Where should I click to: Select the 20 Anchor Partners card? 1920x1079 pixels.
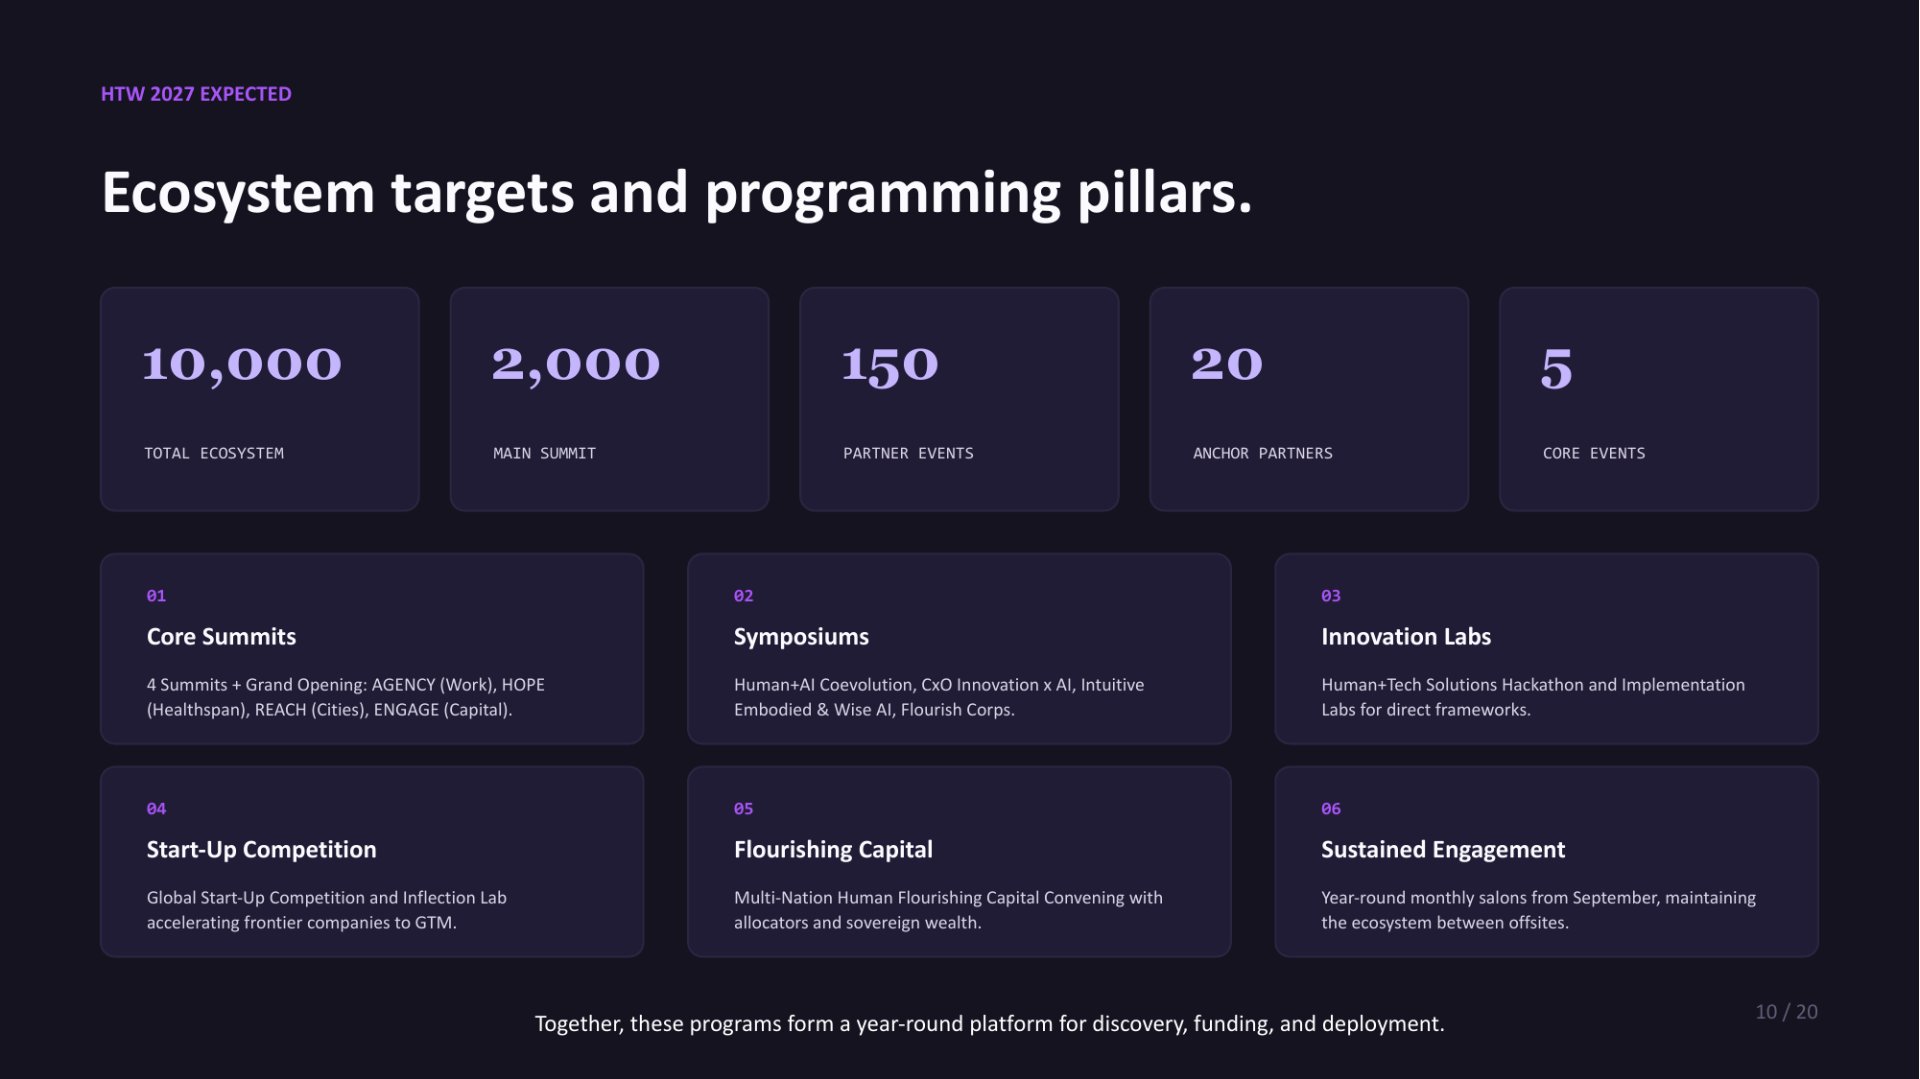pyautogui.click(x=1309, y=399)
